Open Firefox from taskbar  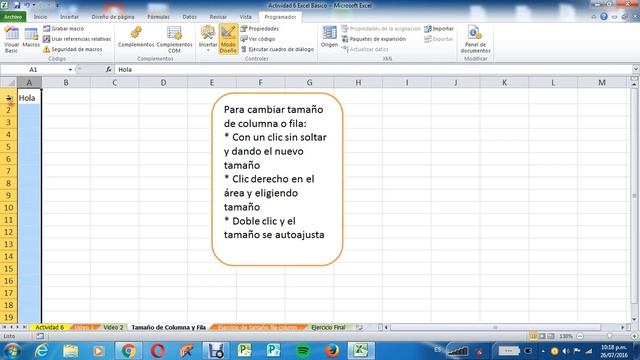pyautogui.click(x=331, y=351)
